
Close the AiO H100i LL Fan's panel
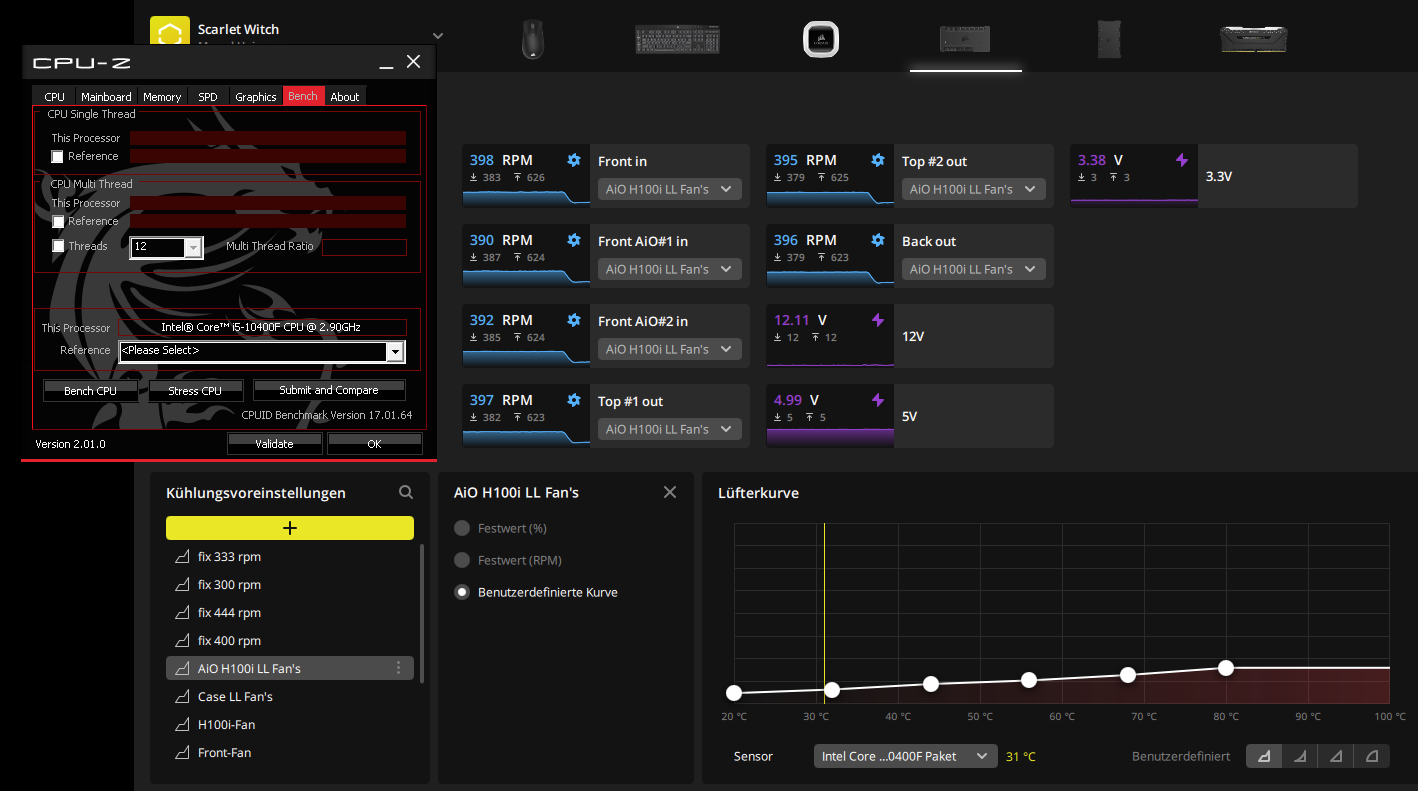(670, 492)
